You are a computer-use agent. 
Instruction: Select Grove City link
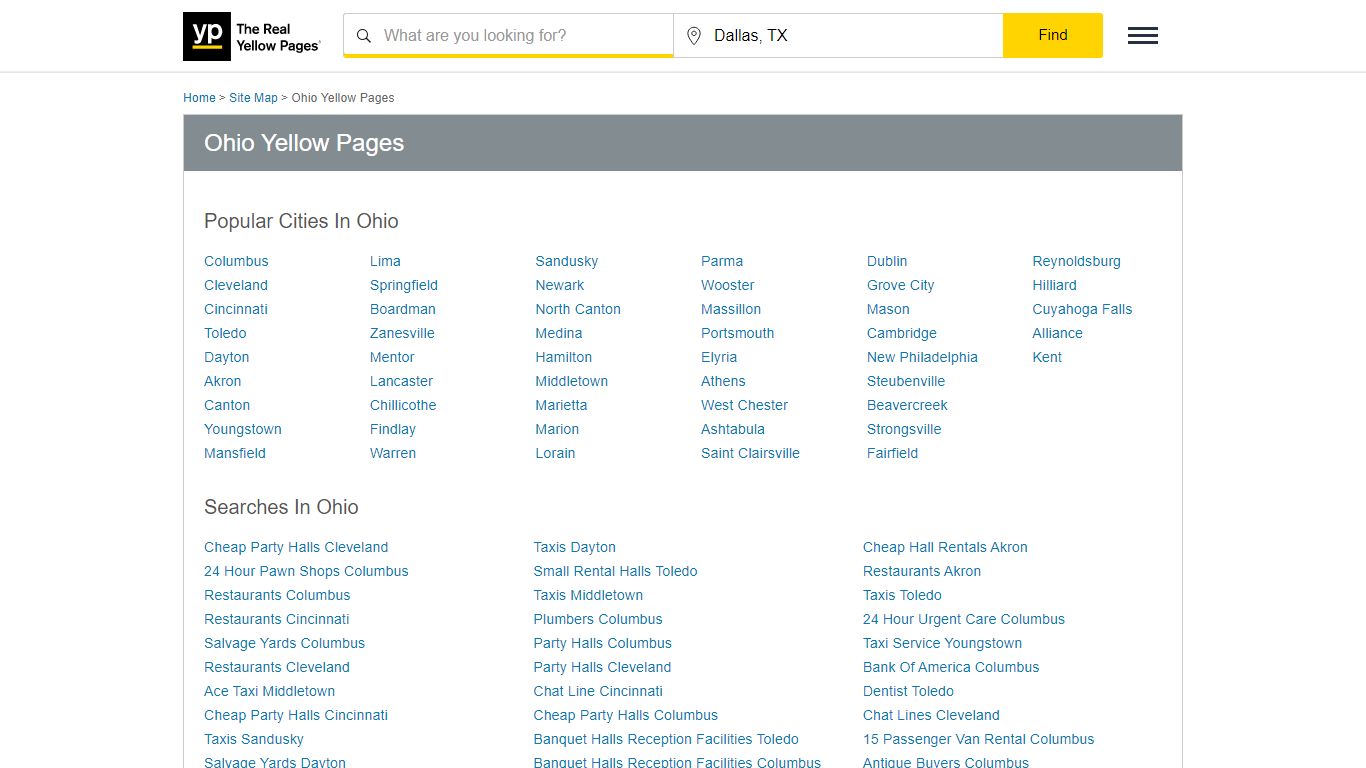pos(901,285)
